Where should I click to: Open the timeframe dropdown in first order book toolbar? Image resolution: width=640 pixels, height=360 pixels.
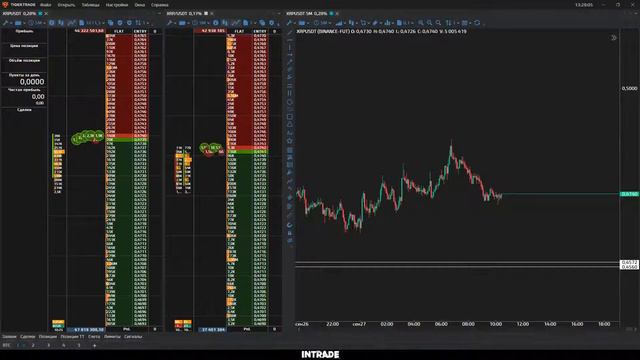point(36,23)
